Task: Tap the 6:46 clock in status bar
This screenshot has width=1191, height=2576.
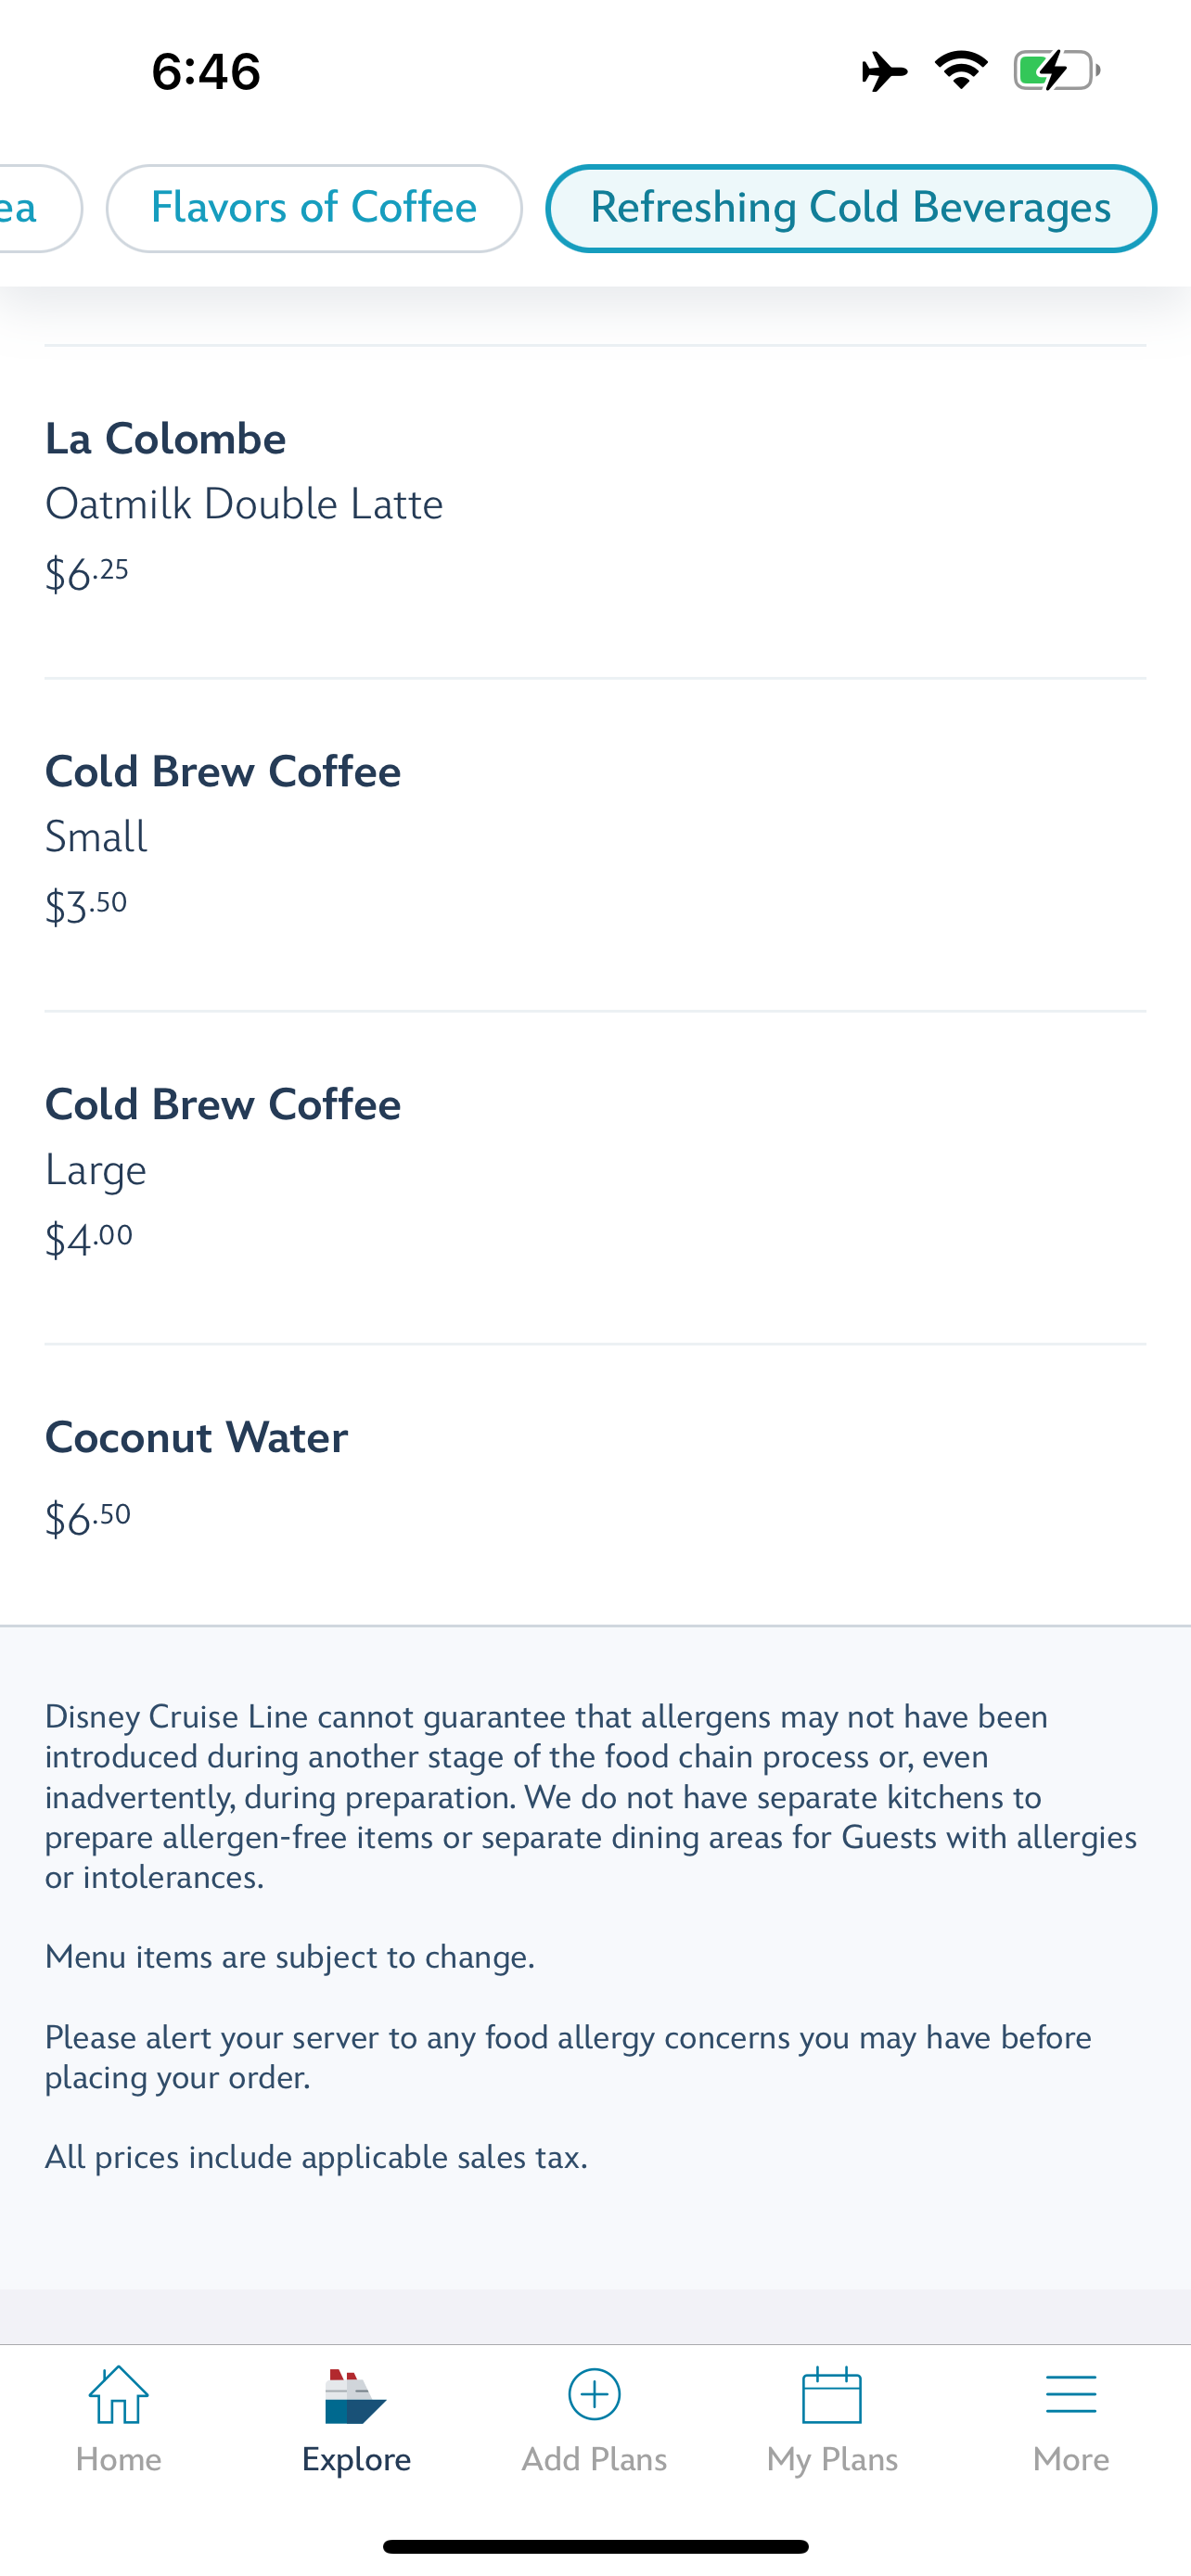Action: click(206, 72)
